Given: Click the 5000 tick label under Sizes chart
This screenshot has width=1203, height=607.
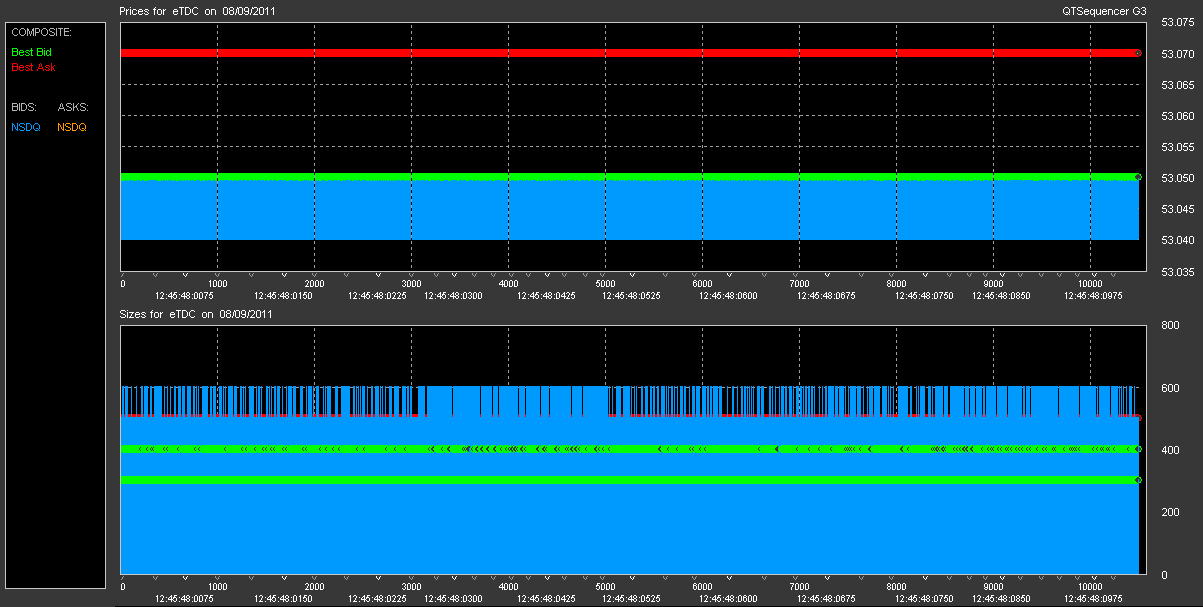Looking at the screenshot, I should pyautogui.click(x=605, y=587).
